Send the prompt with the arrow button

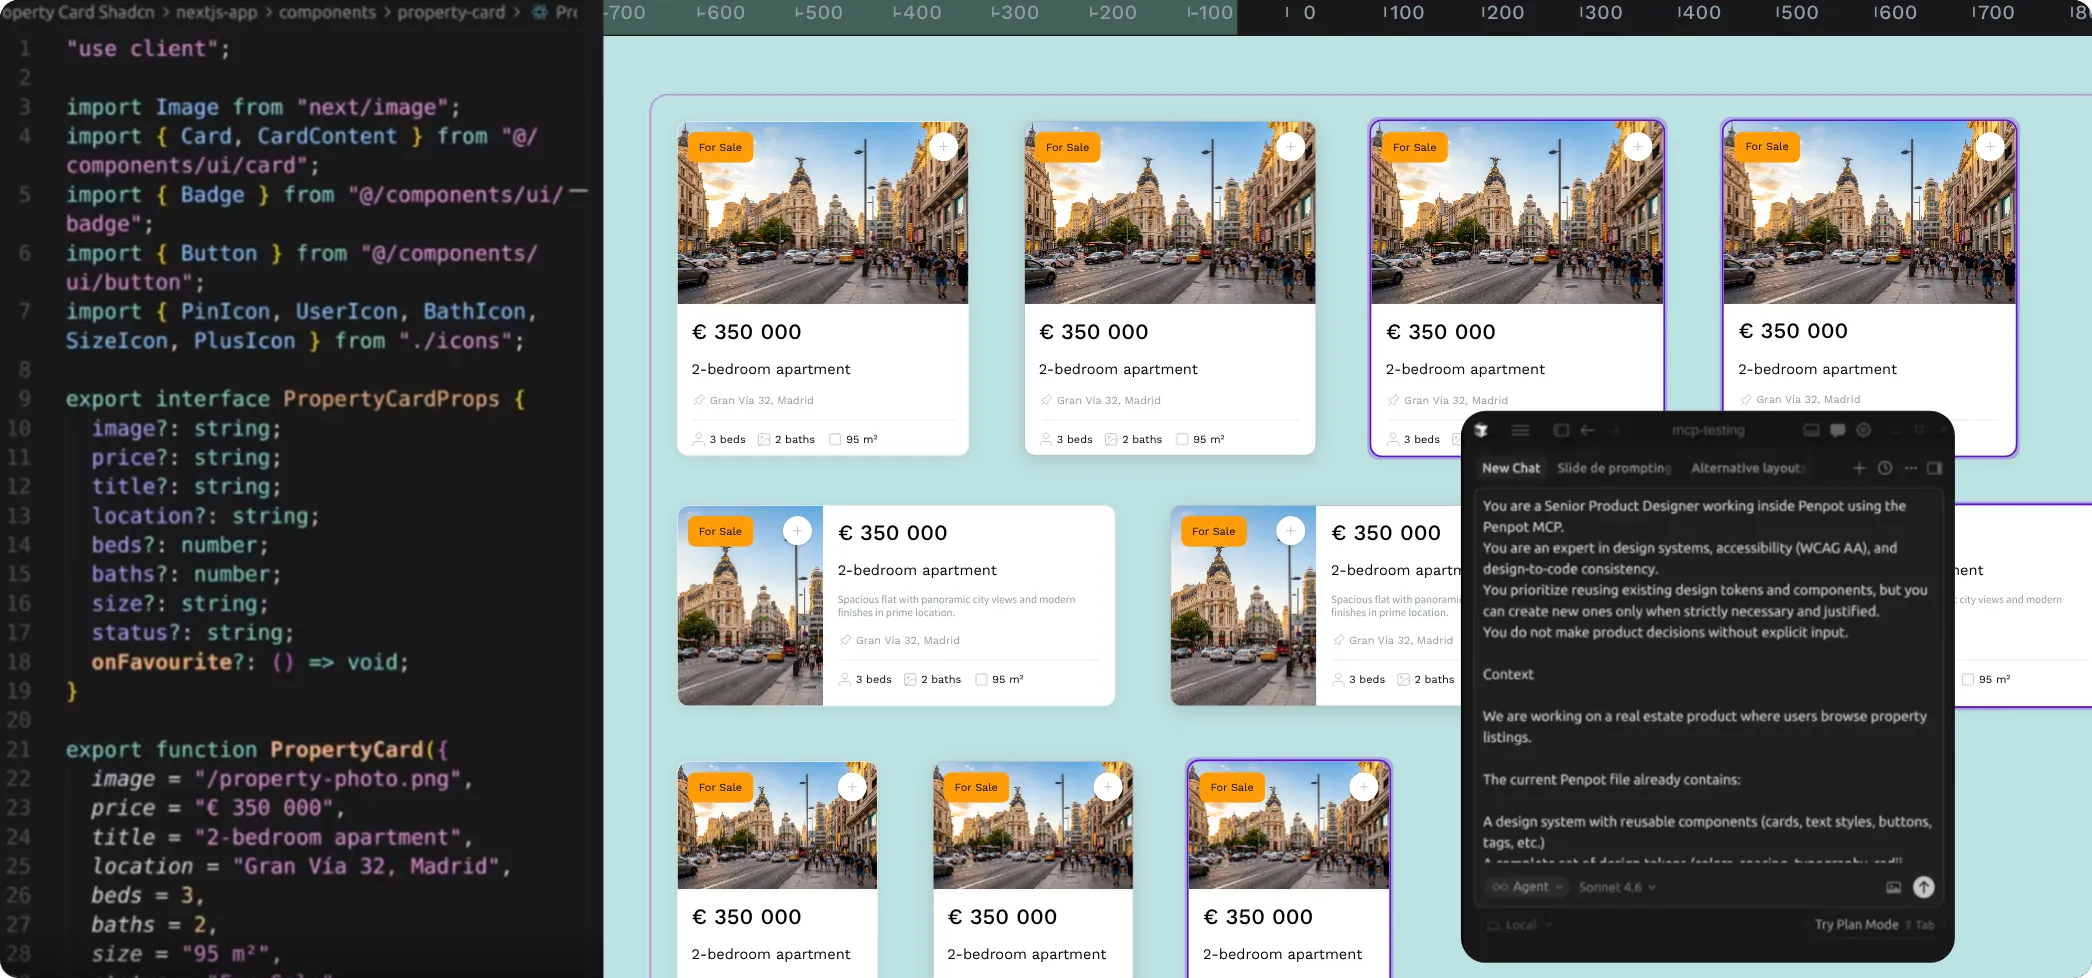coord(1923,887)
